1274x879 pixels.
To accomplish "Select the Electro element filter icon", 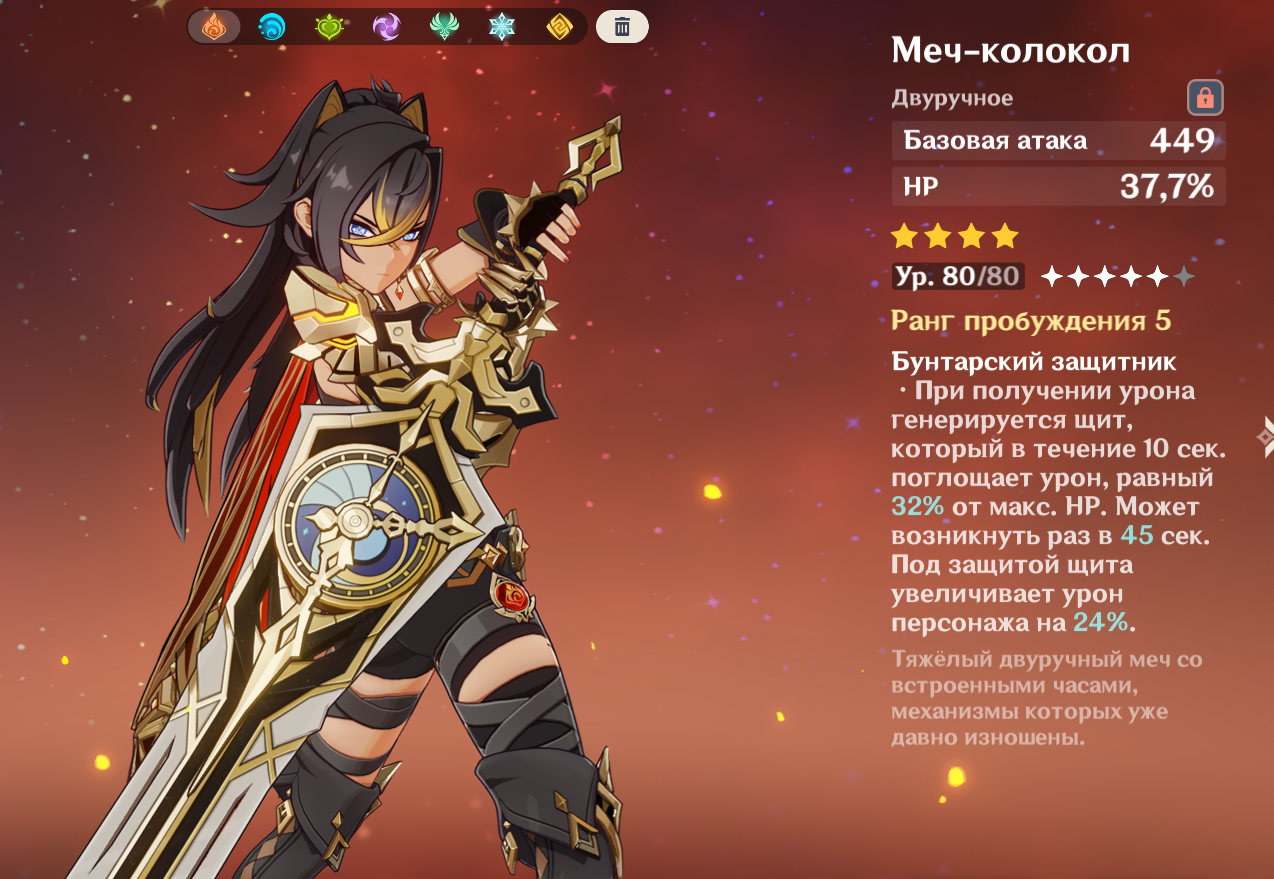I will pyautogui.click(x=386, y=27).
